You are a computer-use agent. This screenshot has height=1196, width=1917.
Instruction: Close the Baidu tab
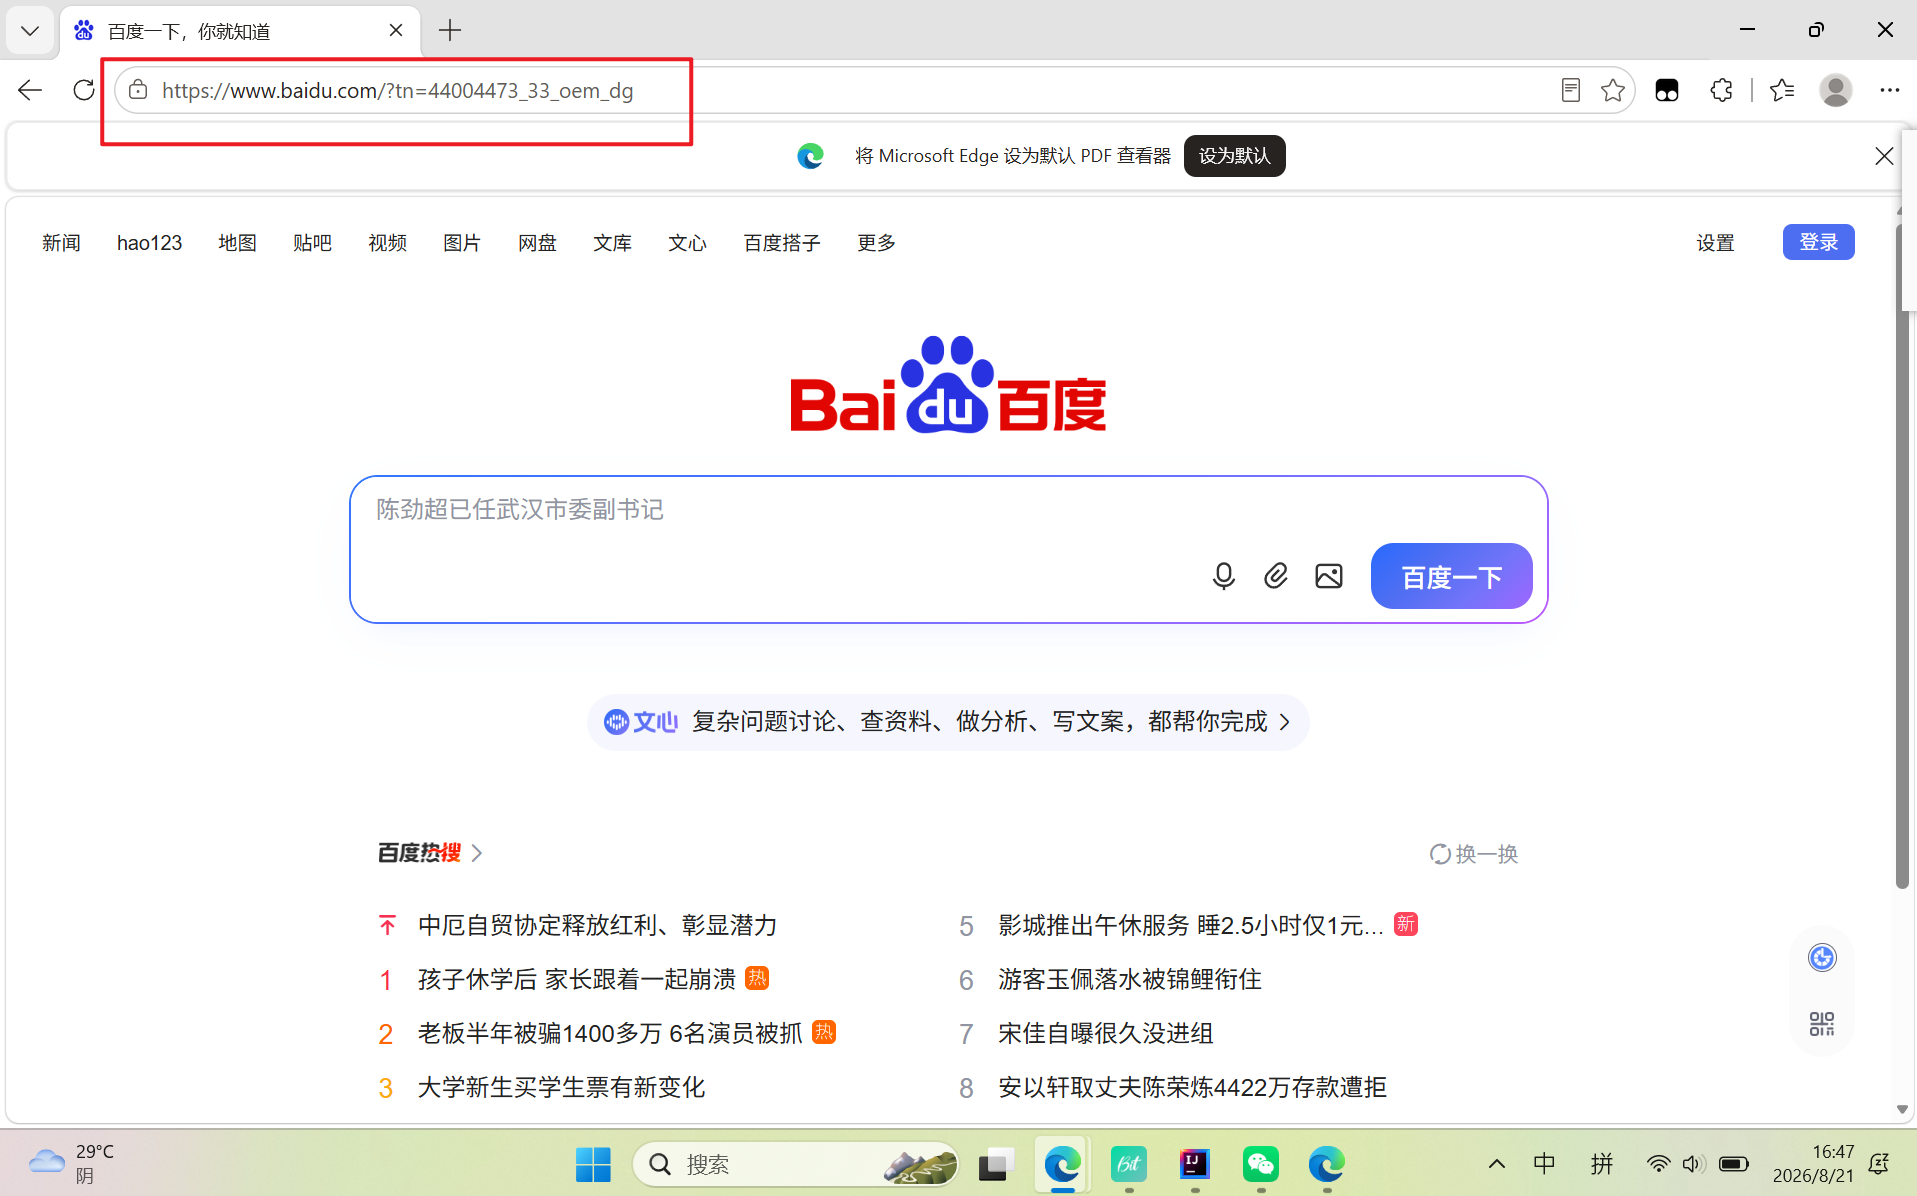(x=396, y=31)
